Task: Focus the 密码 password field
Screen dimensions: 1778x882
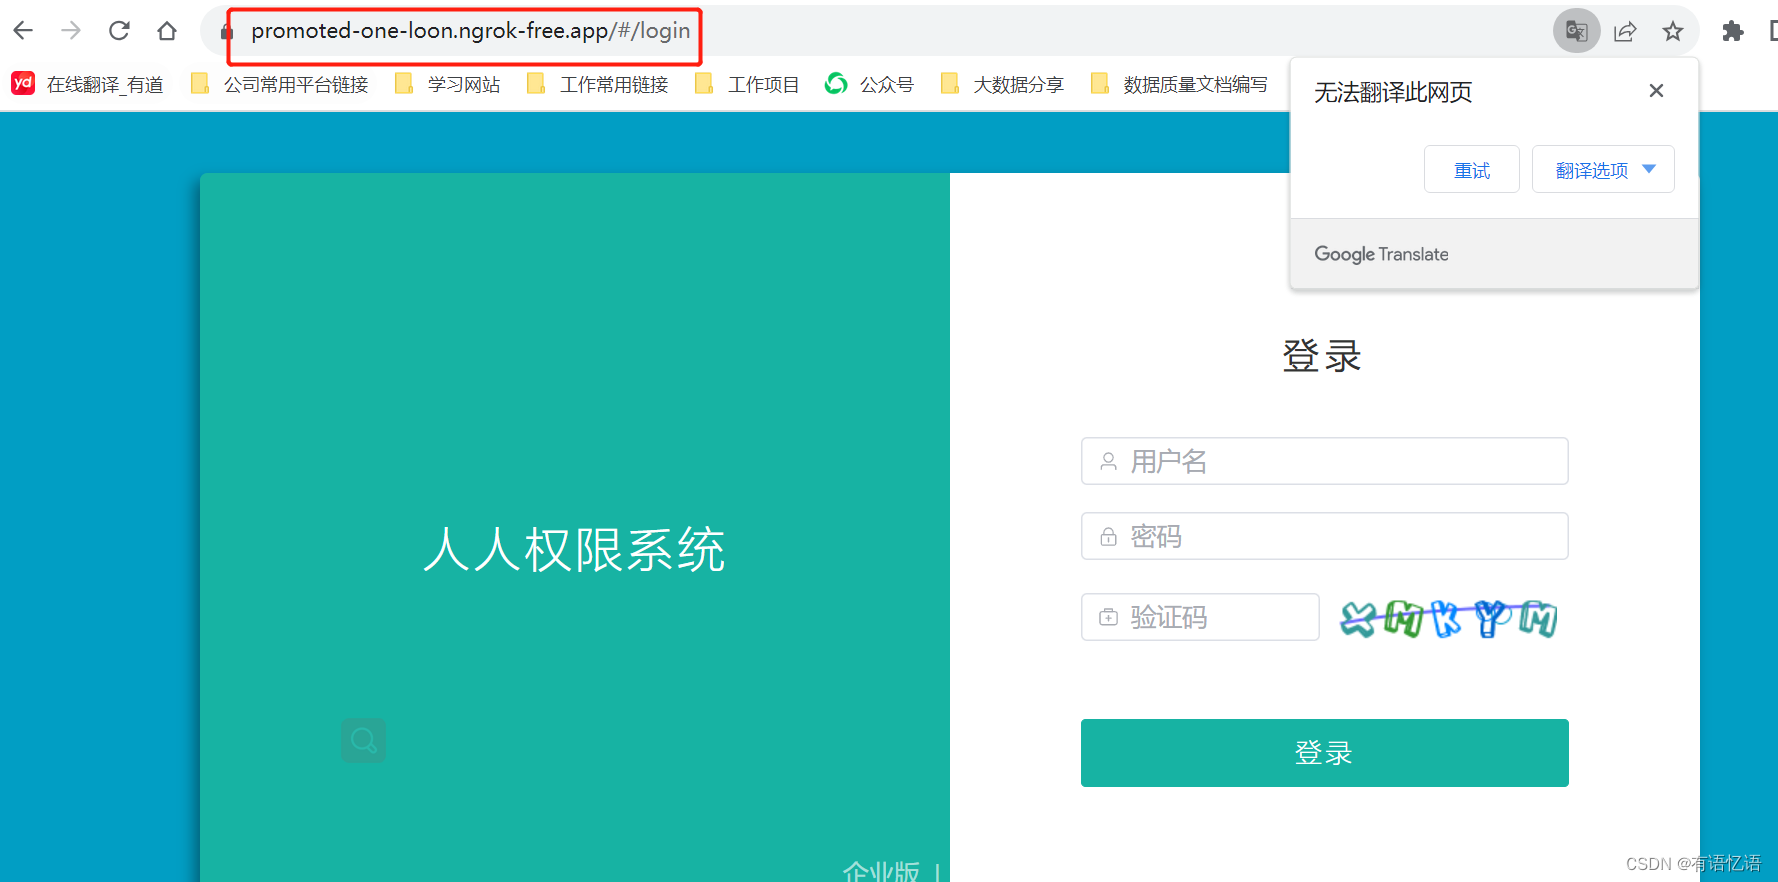Action: click(1325, 536)
